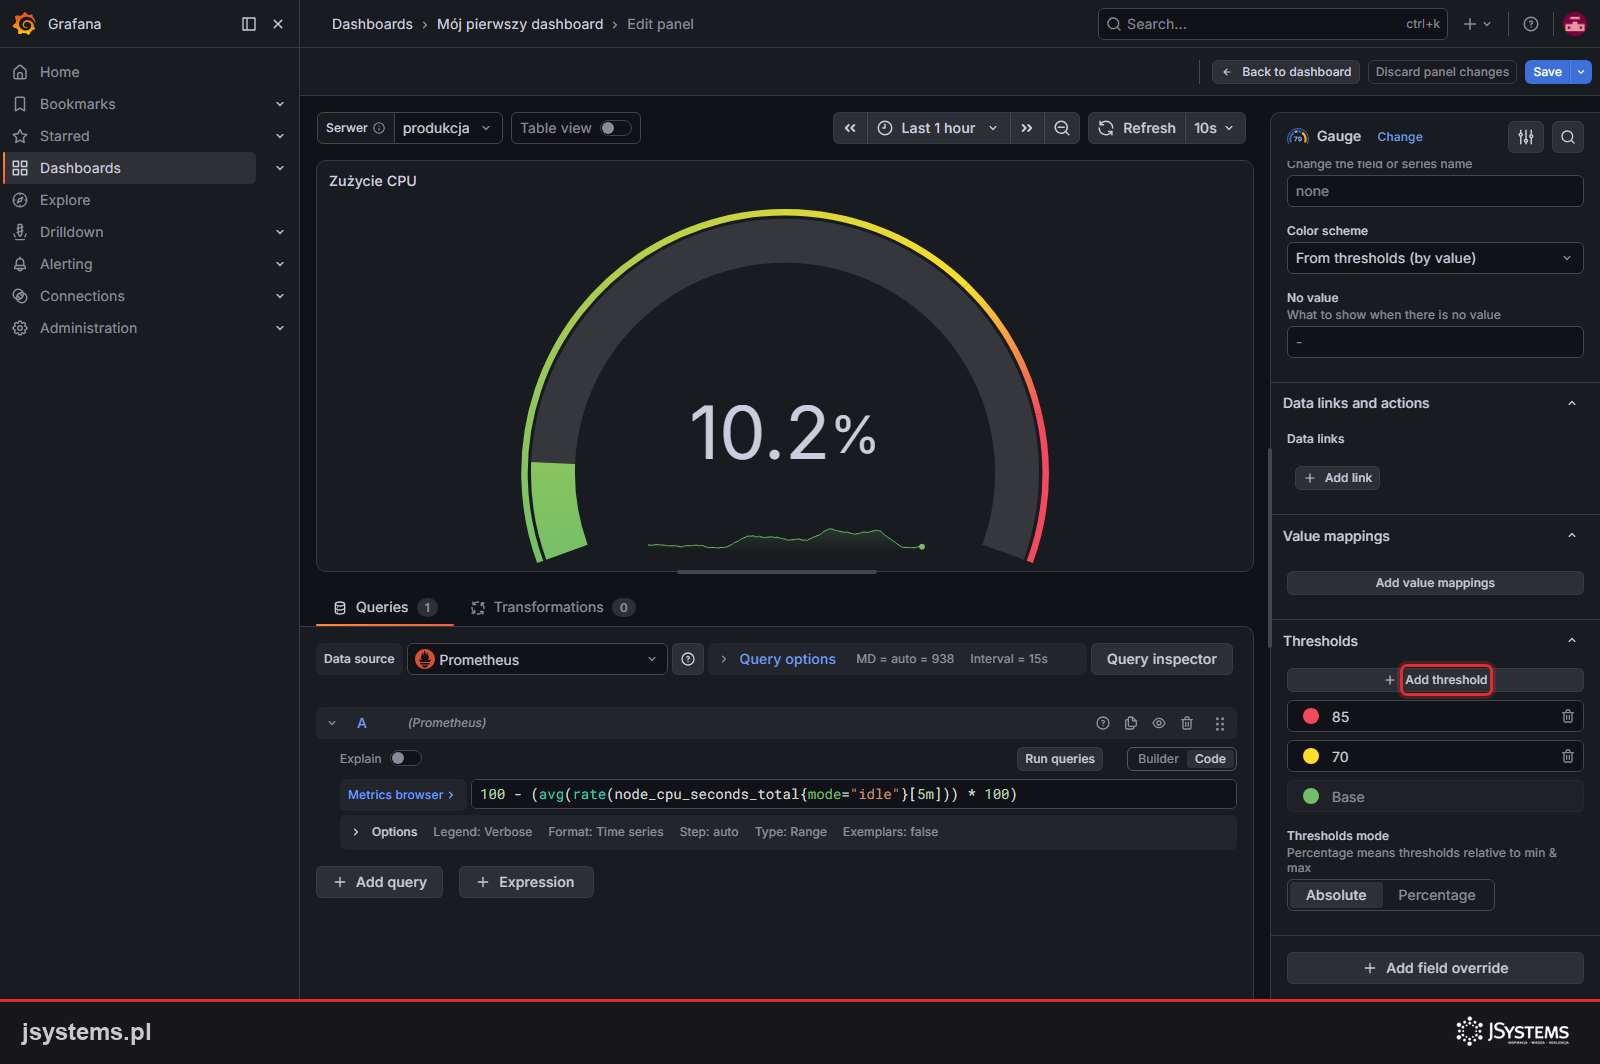Toggle the Table view switch
Viewport: 1600px width, 1064px height.
pos(616,128)
